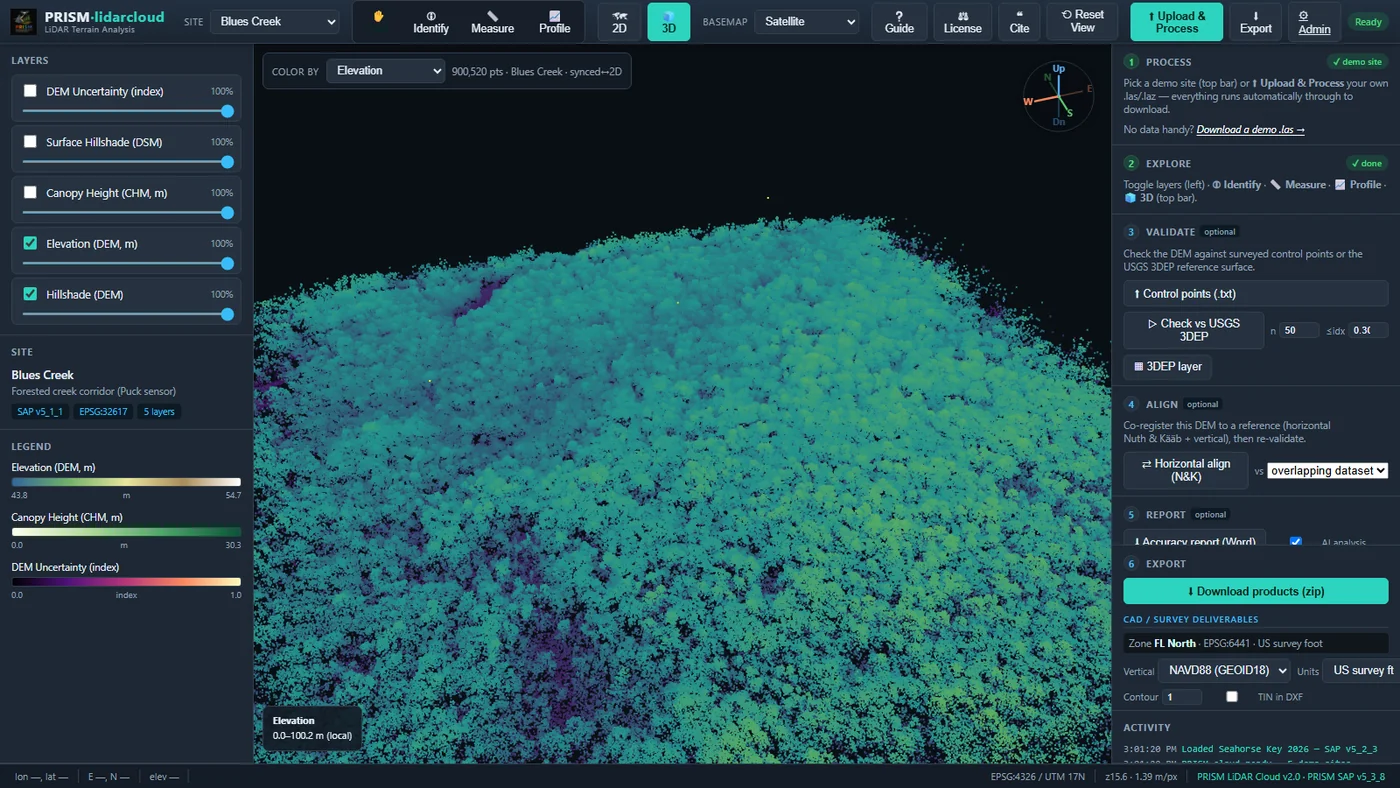The width and height of the screenshot is (1400, 788).
Task: Click the 3DEP layer button
Action: point(1167,367)
